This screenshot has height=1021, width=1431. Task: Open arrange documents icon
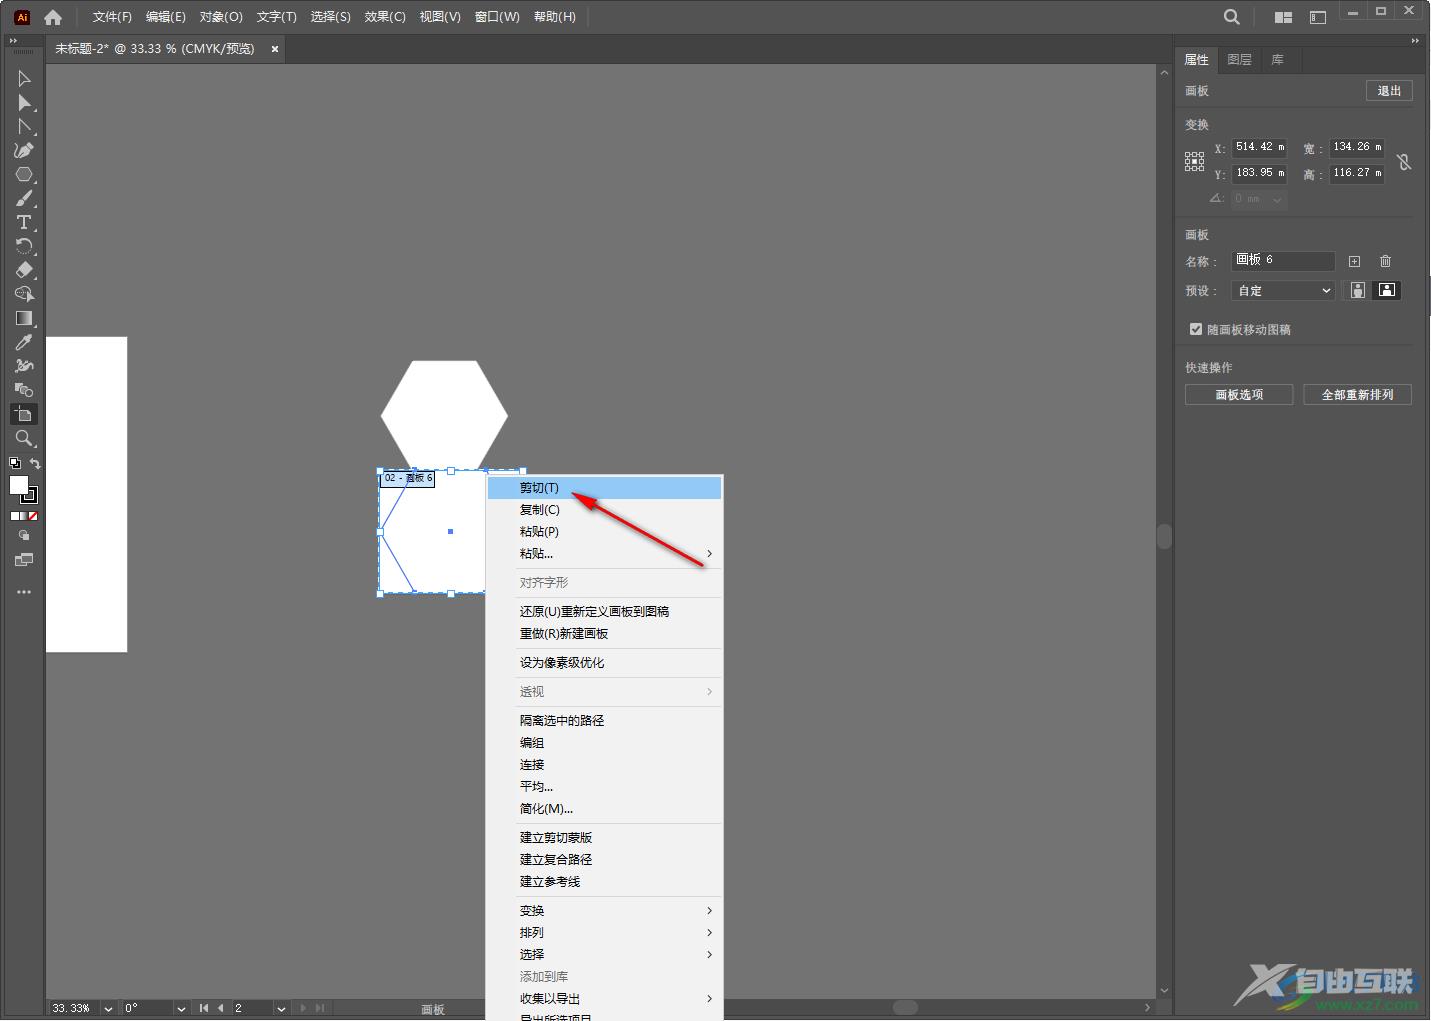coord(1283,17)
